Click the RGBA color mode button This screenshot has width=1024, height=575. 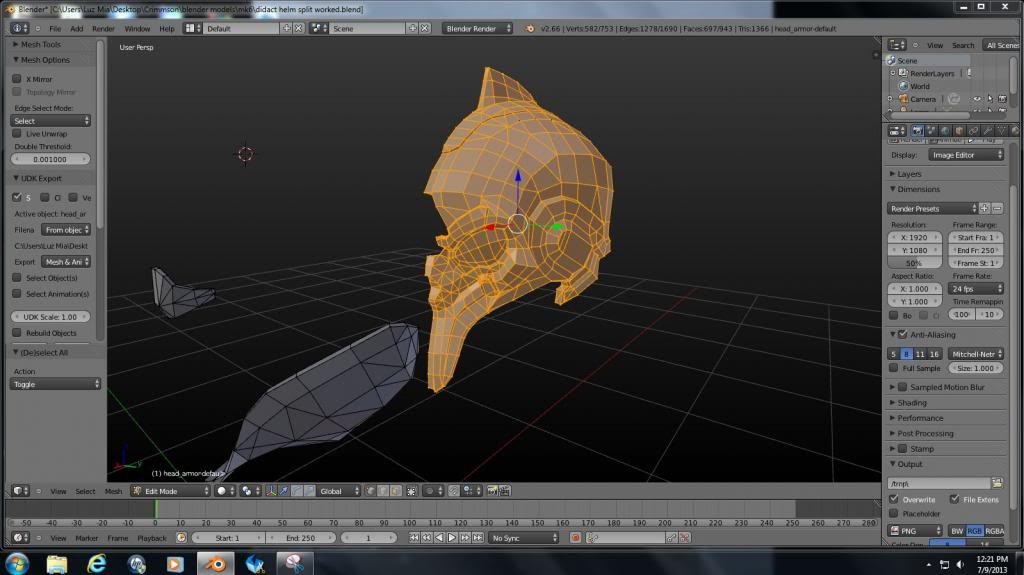click(x=994, y=531)
